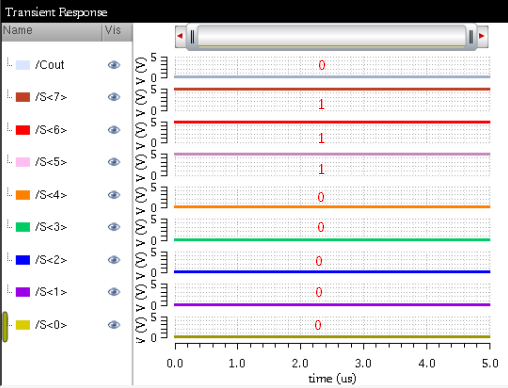The height and width of the screenshot is (388, 508).
Task: Toggle visibility of /S<0>
Action: point(114,325)
